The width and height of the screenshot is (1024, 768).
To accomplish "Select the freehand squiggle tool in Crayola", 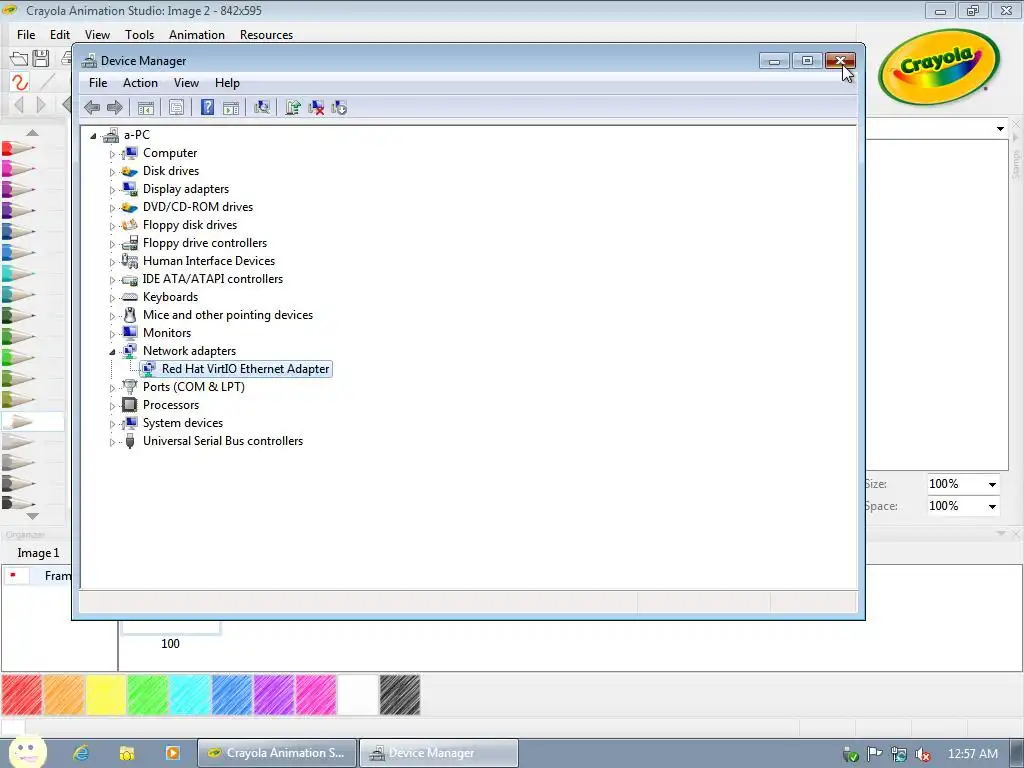I will (x=20, y=82).
